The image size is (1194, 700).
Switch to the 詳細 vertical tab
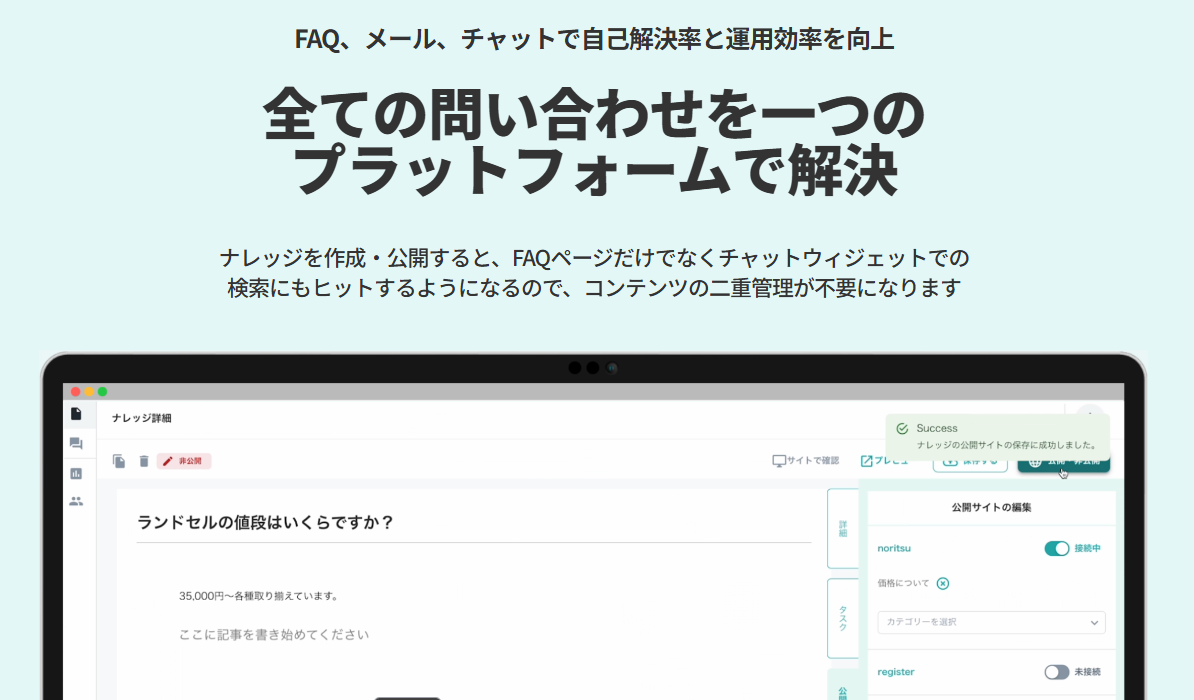point(842,529)
